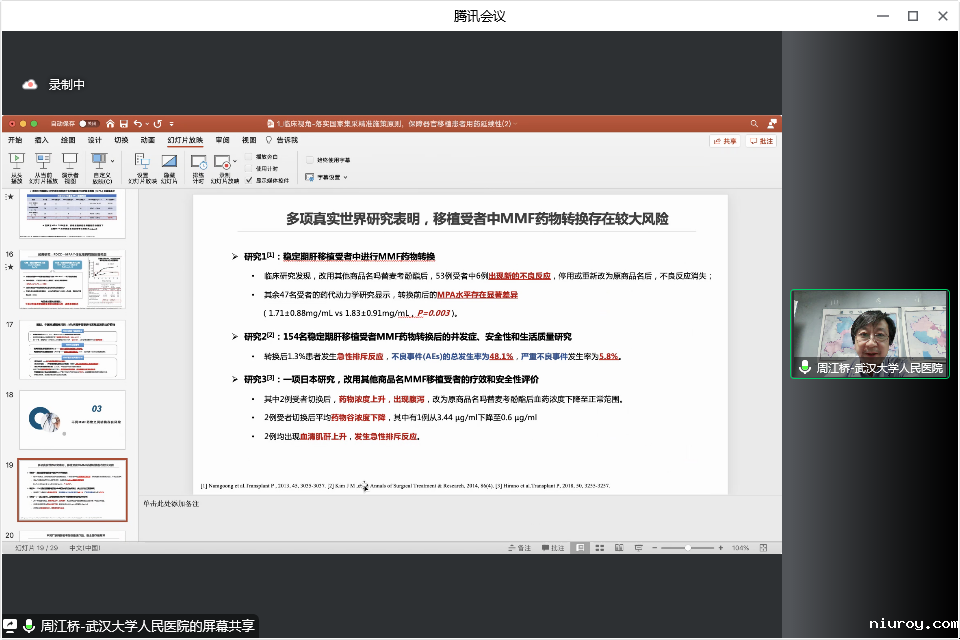960x640 pixels.
Task: Enable the Use Timings checkbox
Action: (249, 169)
